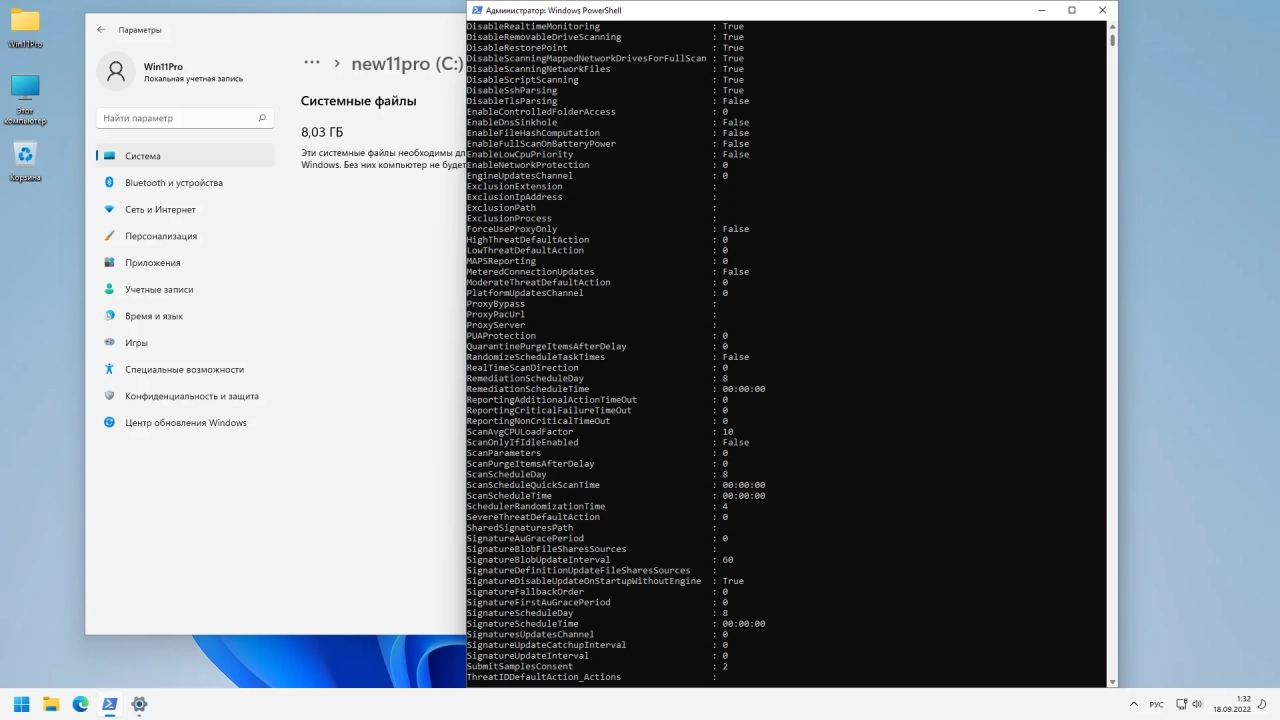Open the clock and date flyout
The height and width of the screenshot is (720, 1280).
click(1232, 704)
